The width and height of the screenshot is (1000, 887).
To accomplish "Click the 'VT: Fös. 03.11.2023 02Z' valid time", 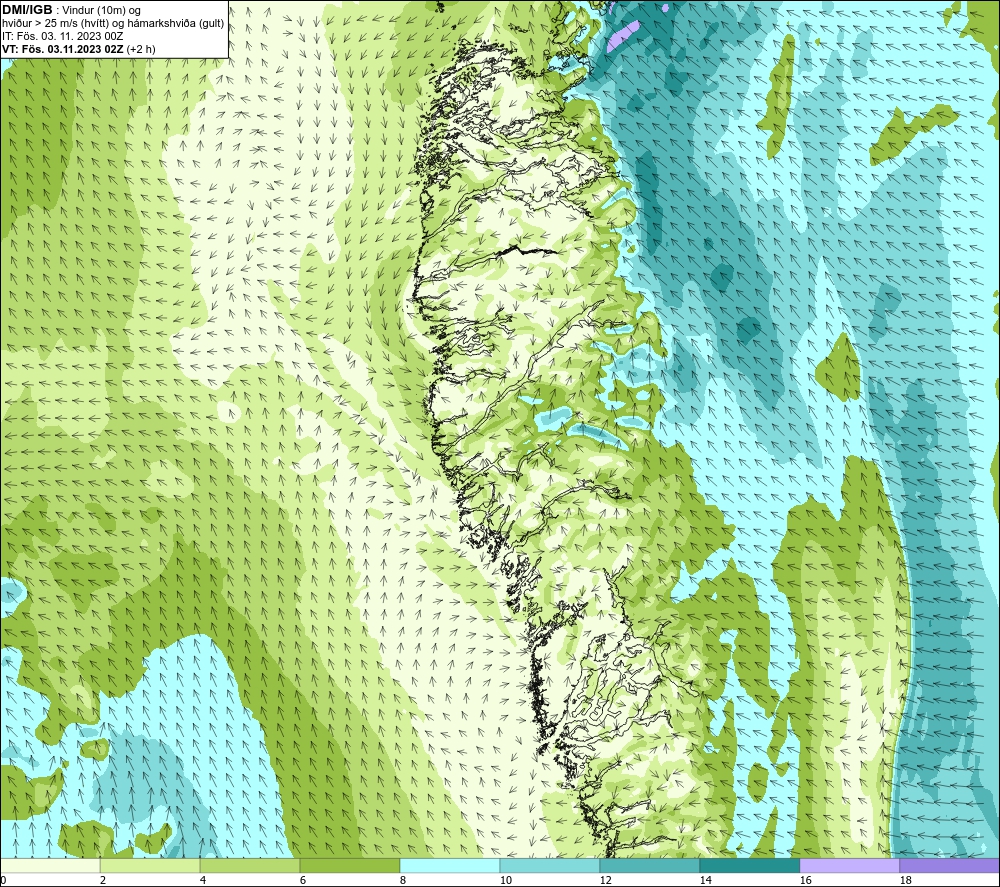I will click(63, 49).
